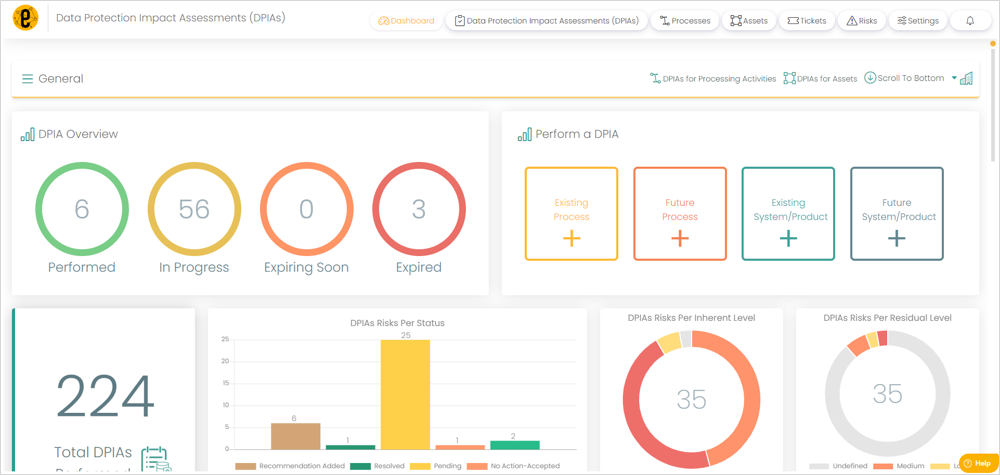
Task: Click the plus icon for Future System/Product
Action: [897, 239]
